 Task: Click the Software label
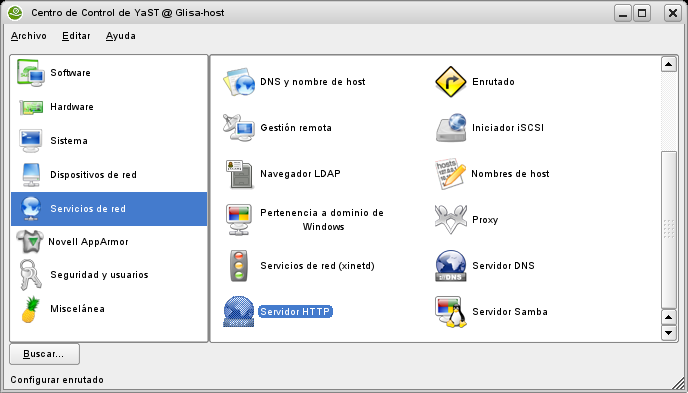70,73
